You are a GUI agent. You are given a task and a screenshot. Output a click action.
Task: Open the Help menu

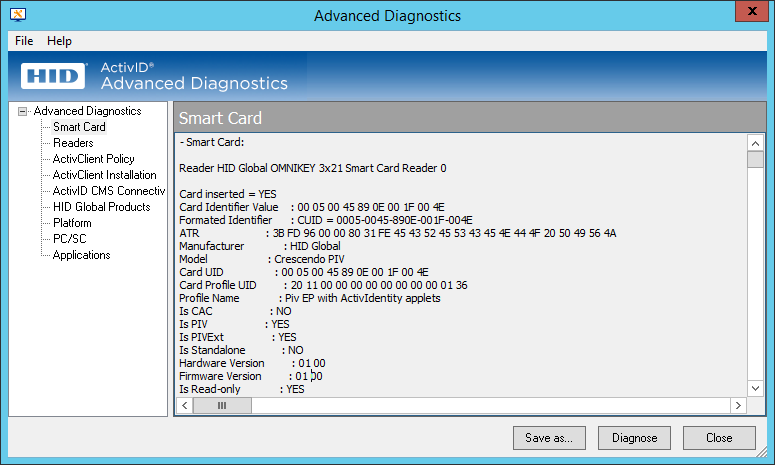59,41
